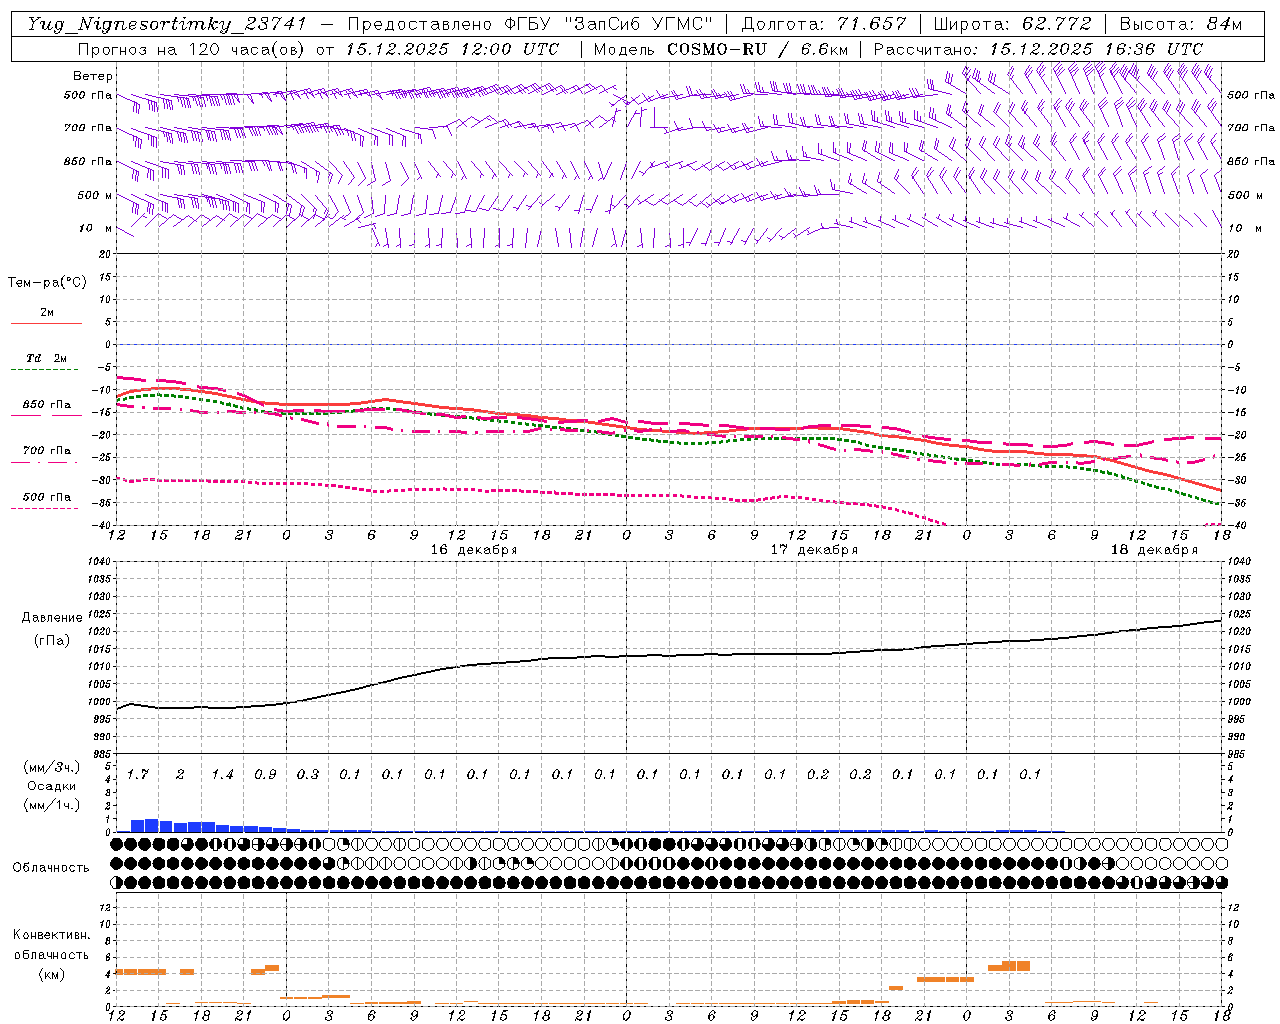This screenshot has height=1024, width=1280.
Task: Click the '16 декабря' date label
Action: click(474, 549)
